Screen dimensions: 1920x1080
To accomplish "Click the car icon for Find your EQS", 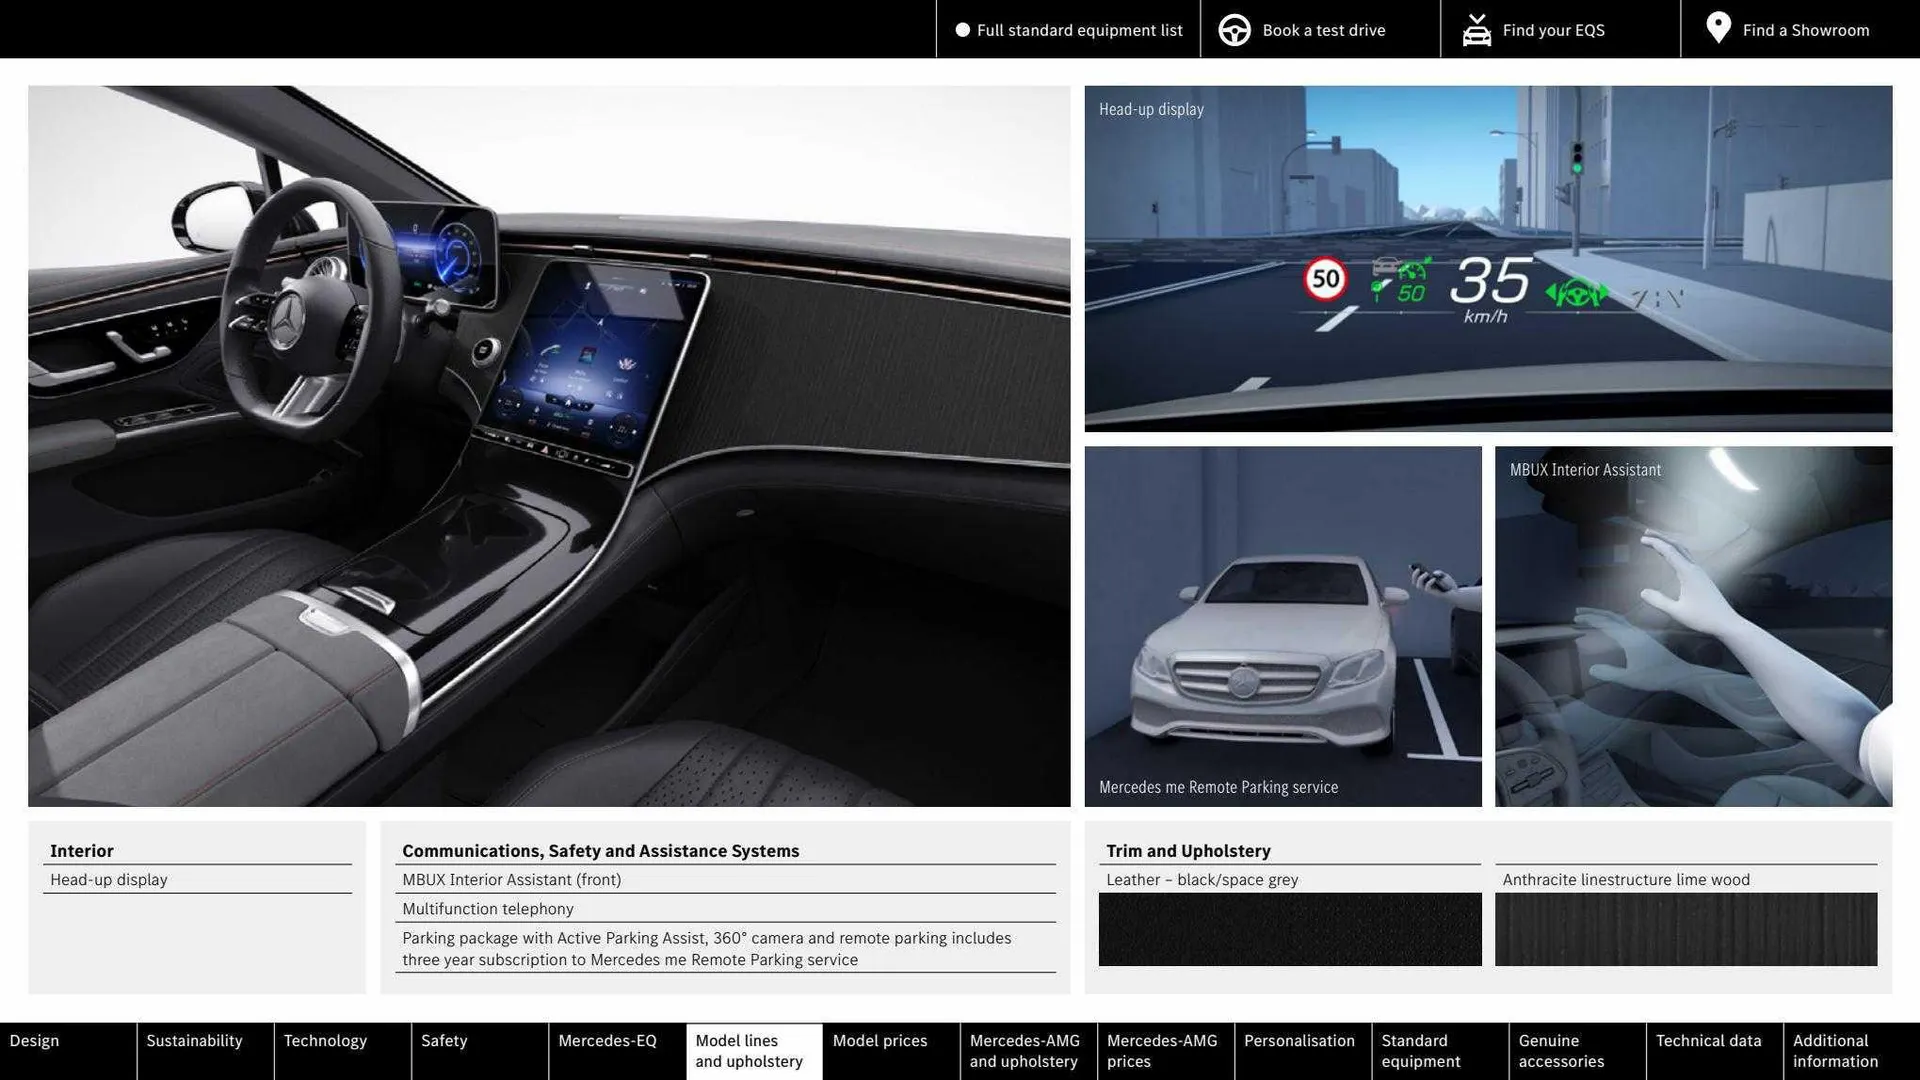I will [x=1476, y=30].
